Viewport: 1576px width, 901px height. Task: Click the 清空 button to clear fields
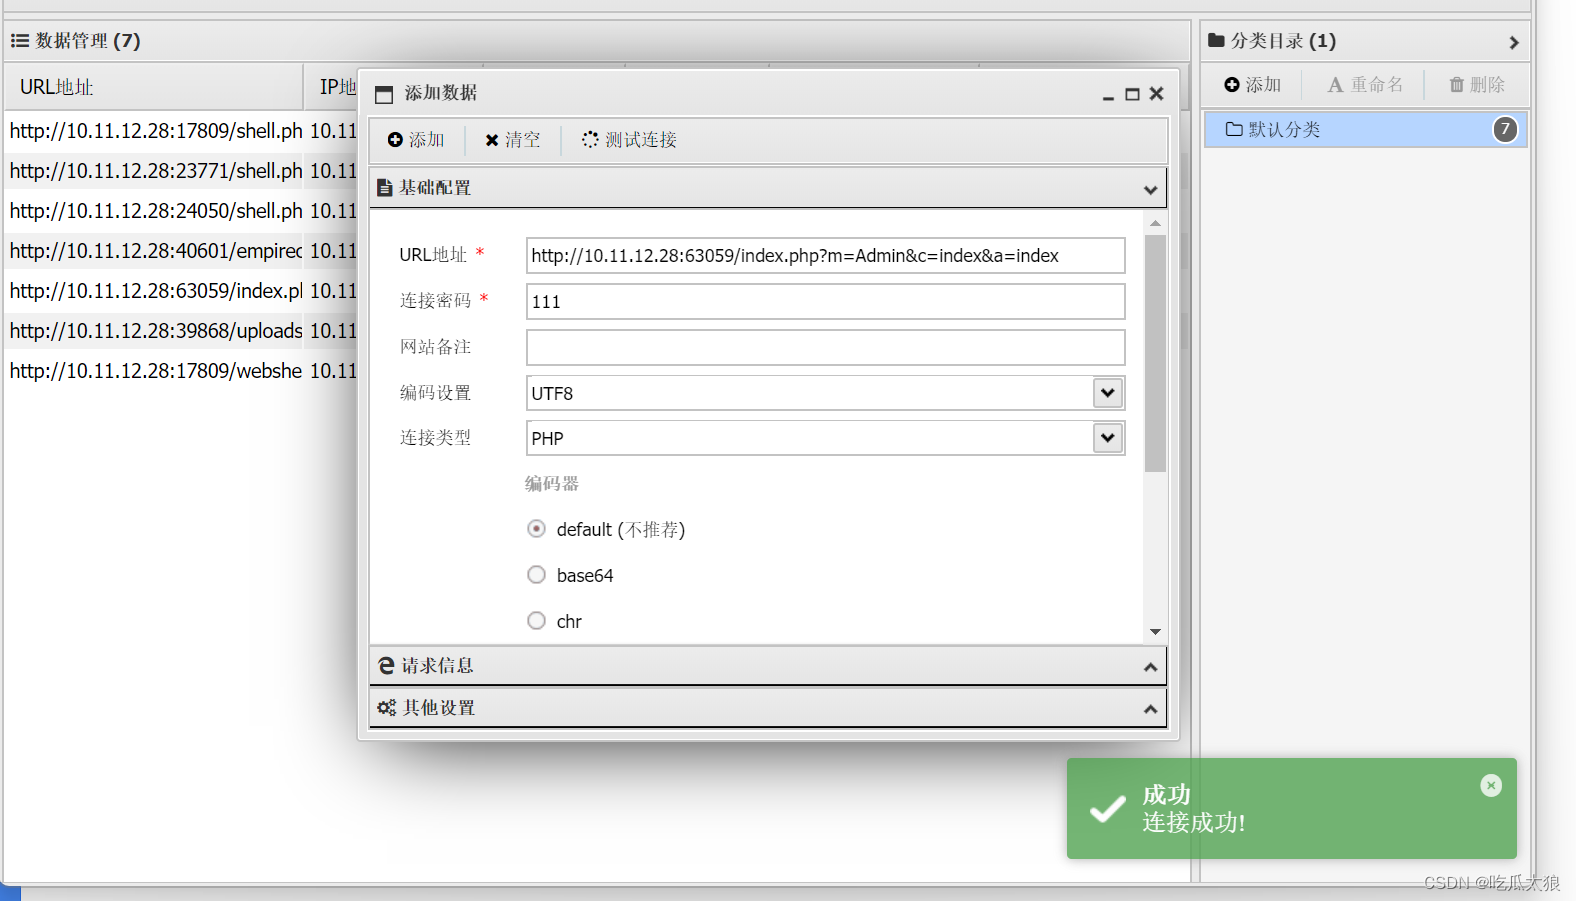[x=512, y=140]
